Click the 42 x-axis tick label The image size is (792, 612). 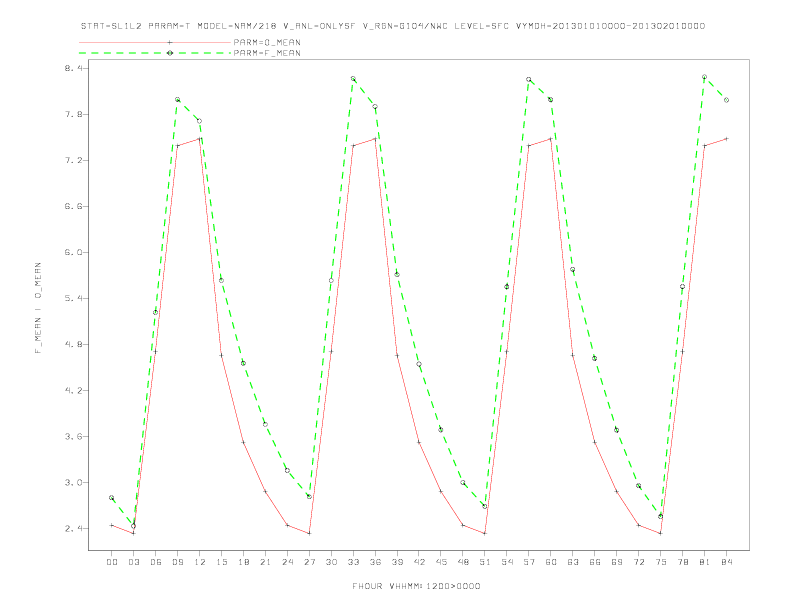click(x=419, y=562)
